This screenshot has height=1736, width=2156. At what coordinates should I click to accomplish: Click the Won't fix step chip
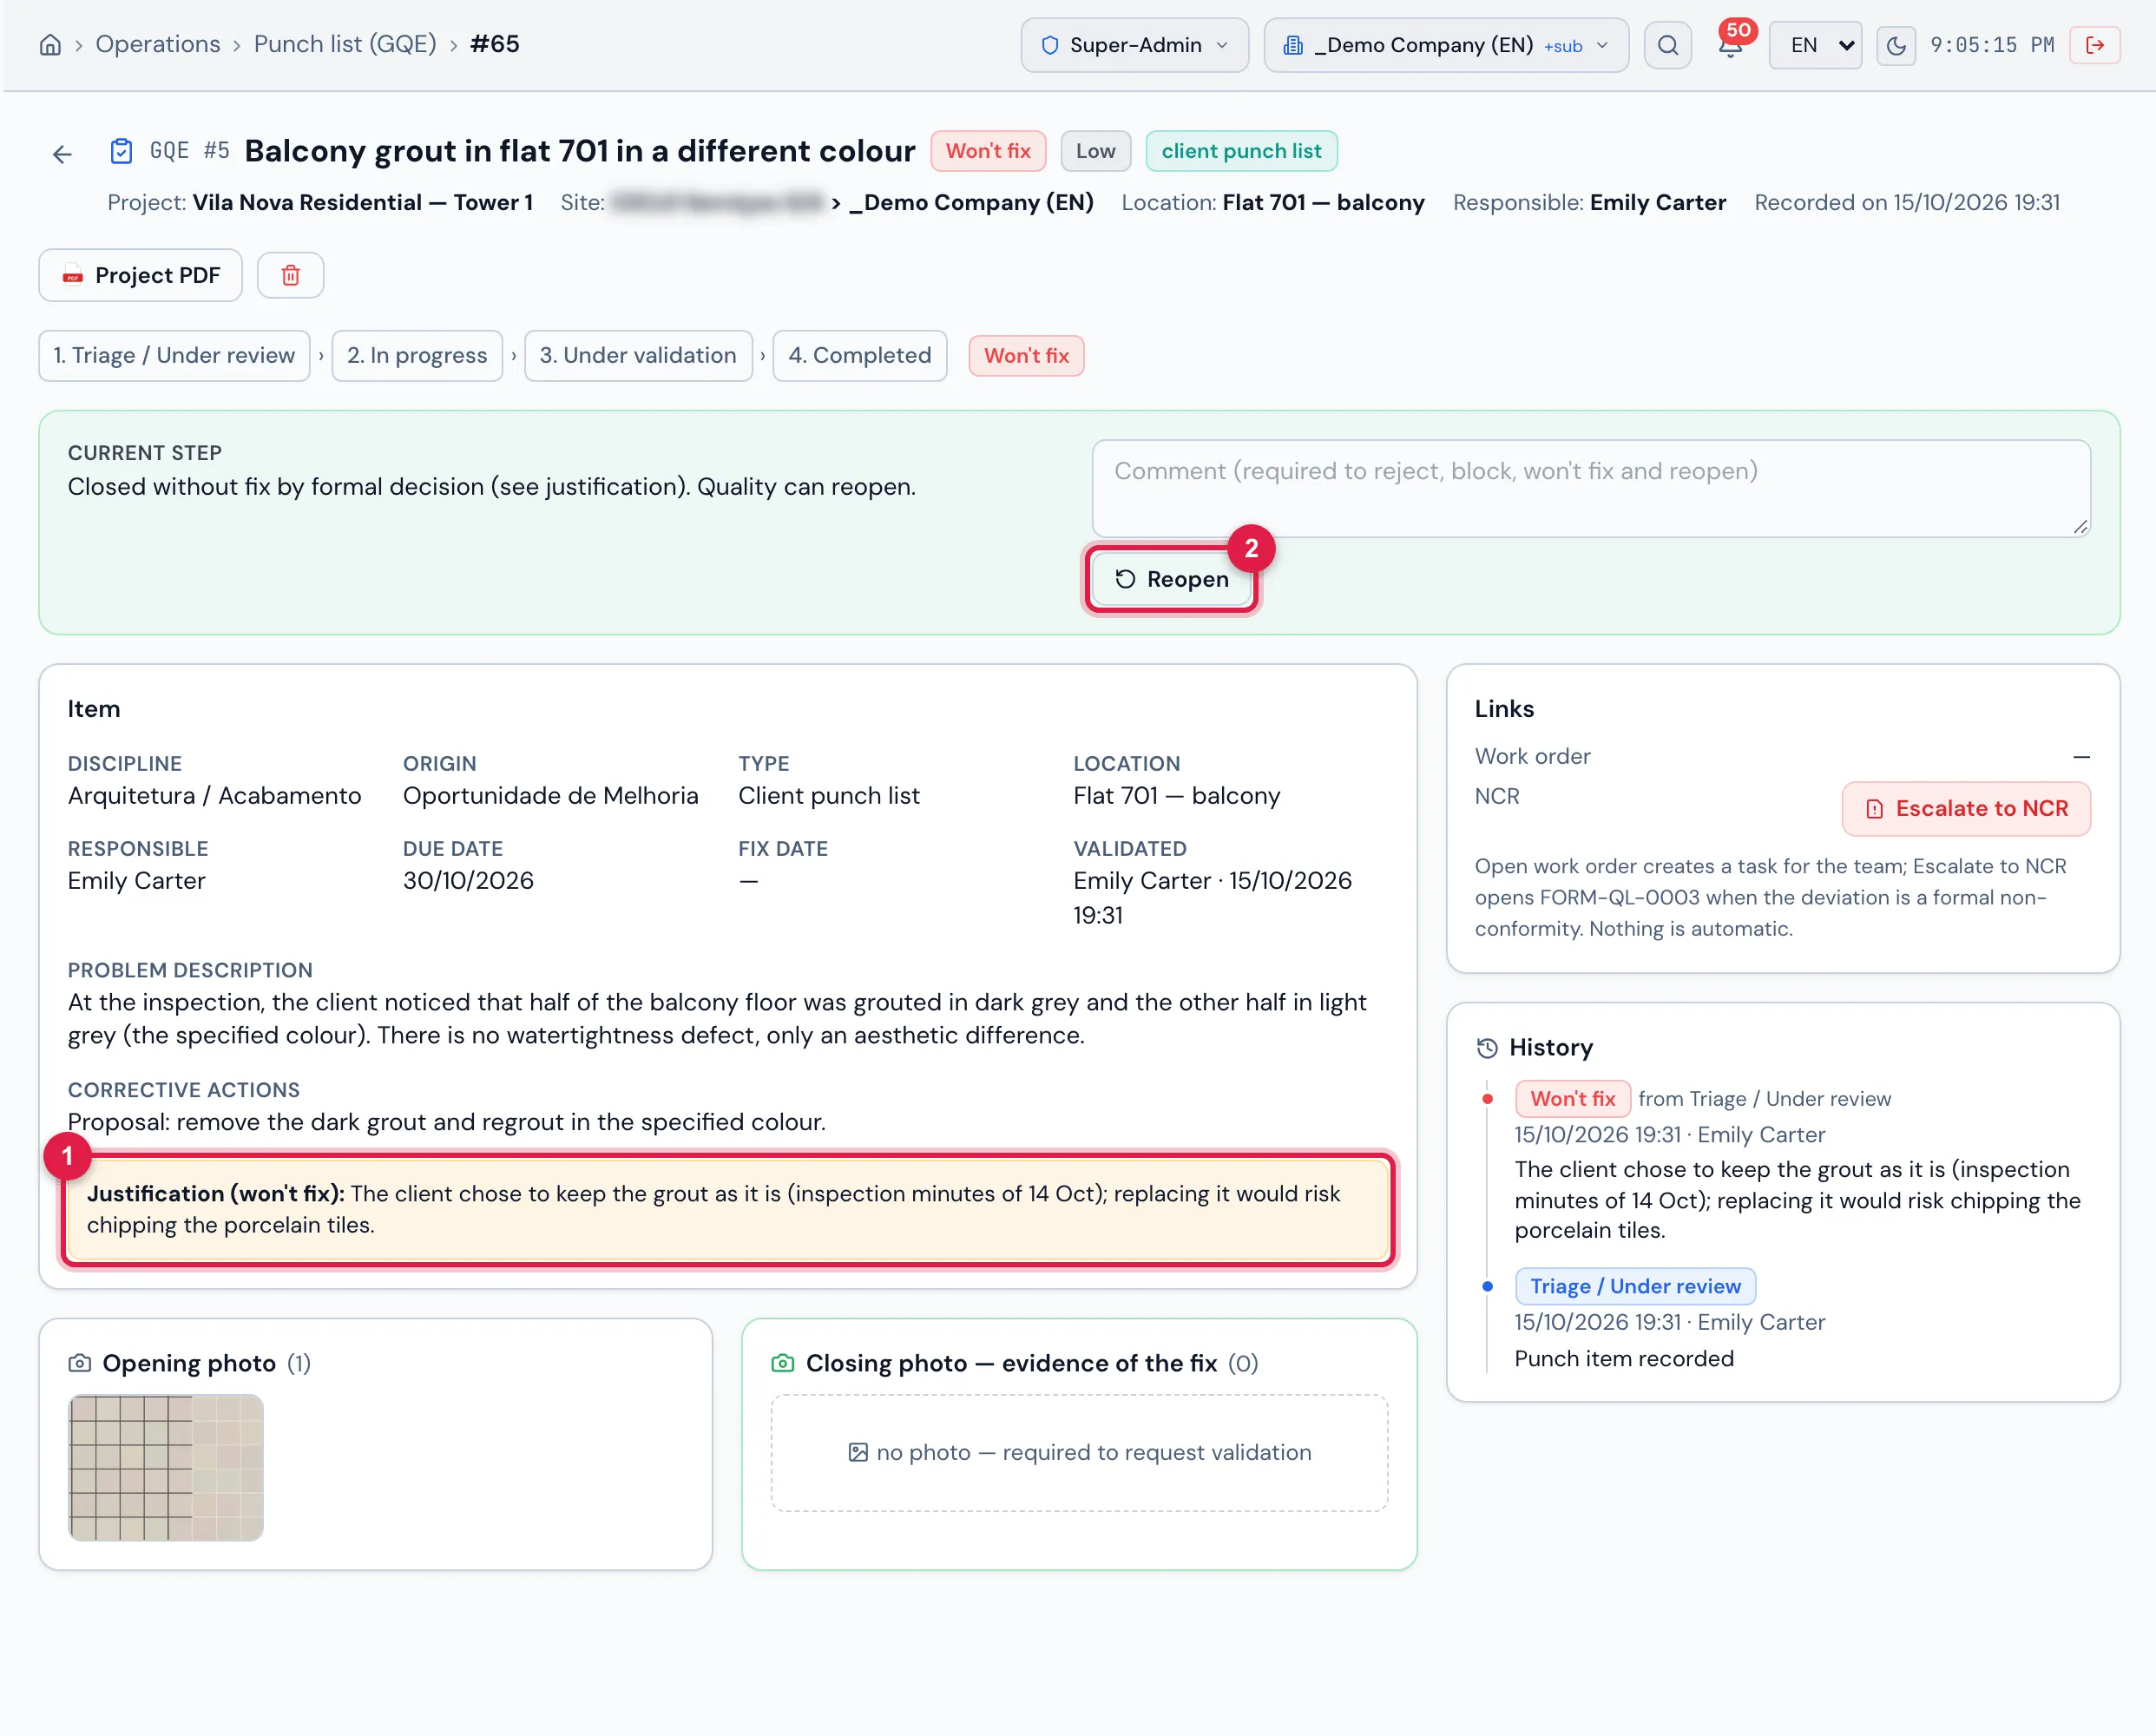(1026, 355)
